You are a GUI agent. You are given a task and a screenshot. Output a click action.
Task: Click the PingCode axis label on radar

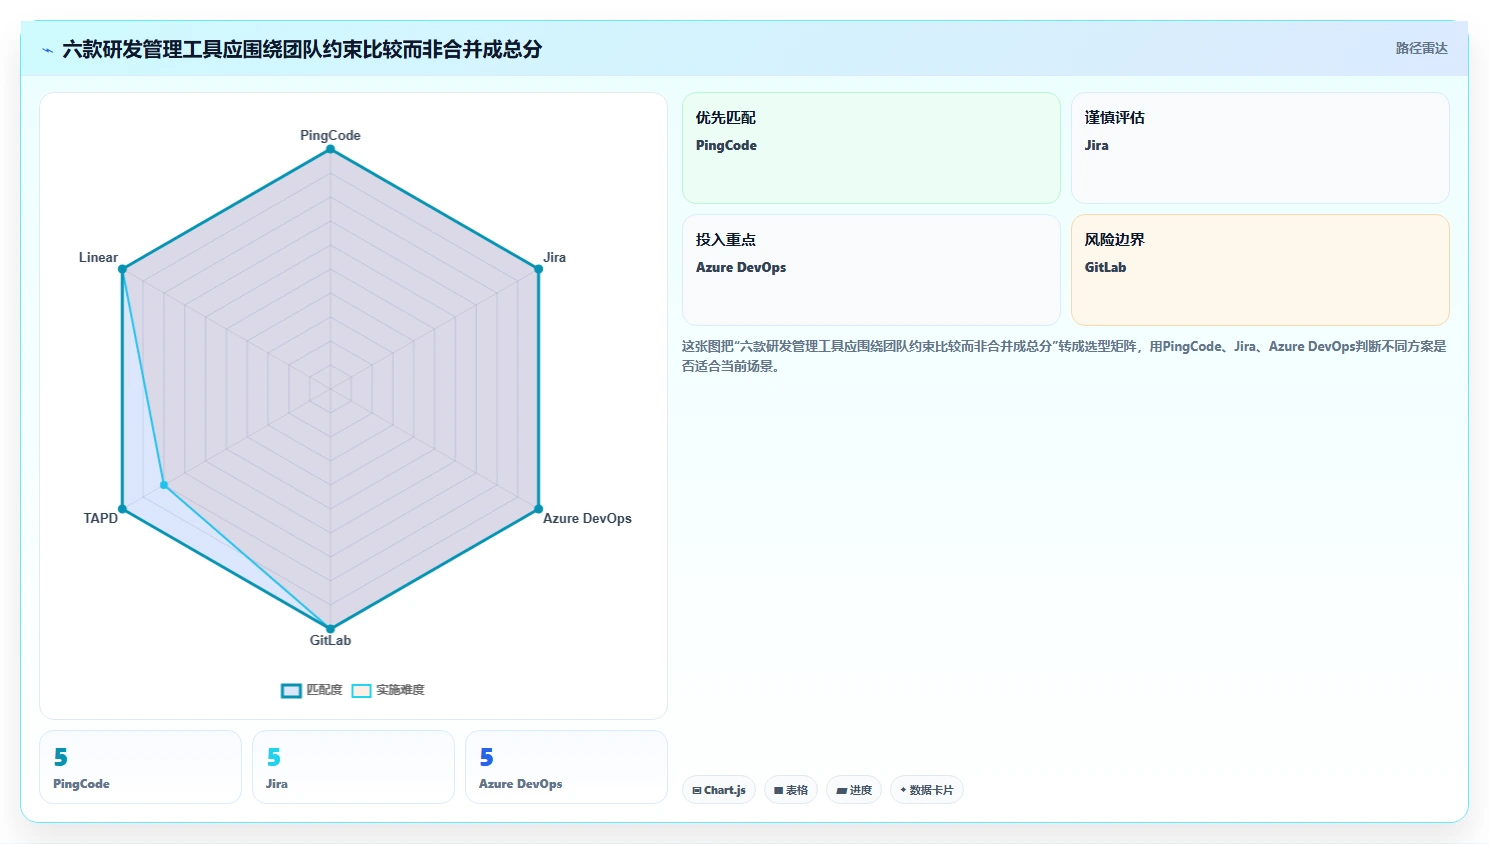(x=330, y=135)
